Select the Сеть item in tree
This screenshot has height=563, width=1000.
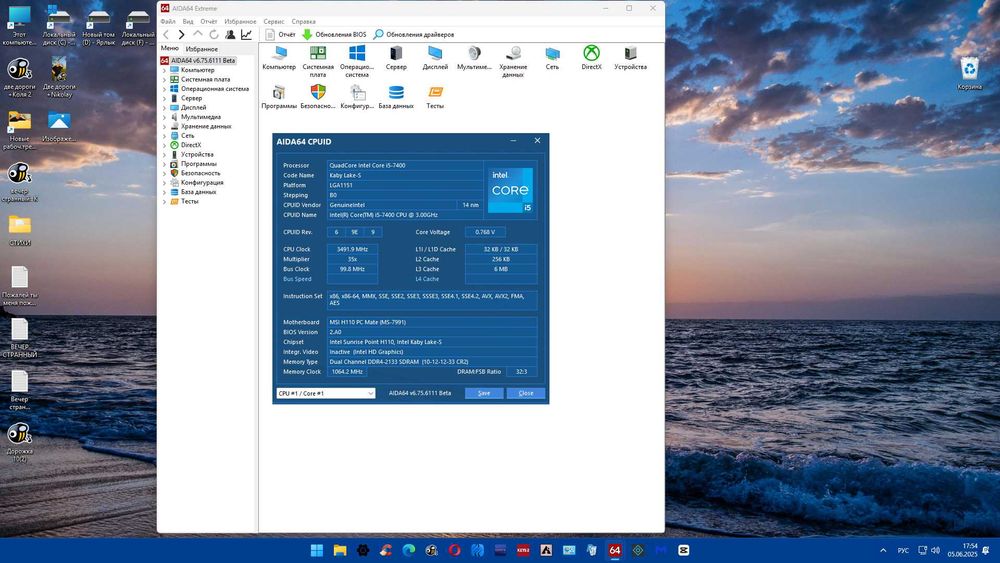click(x=187, y=135)
